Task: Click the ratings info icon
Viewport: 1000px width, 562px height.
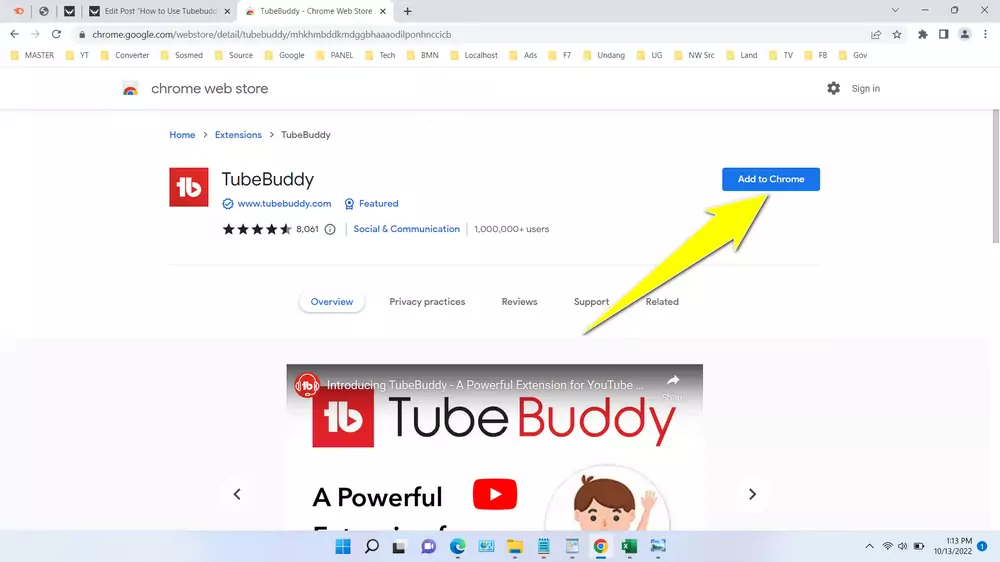Action: (x=330, y=229)
